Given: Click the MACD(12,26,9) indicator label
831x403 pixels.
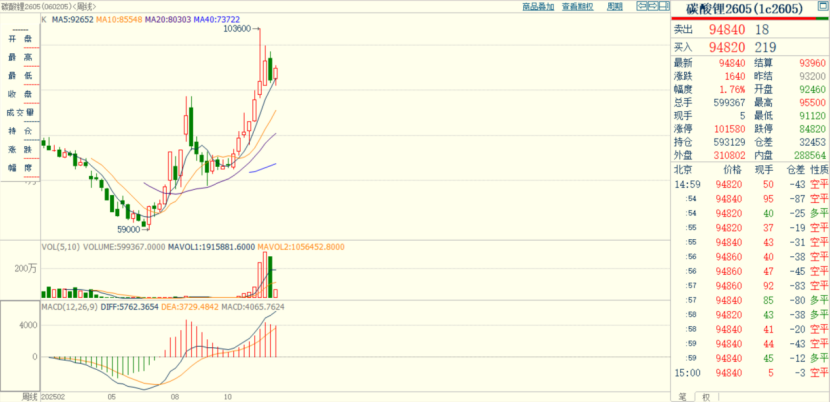Looking at the screenshot, I should pos(69,307).
